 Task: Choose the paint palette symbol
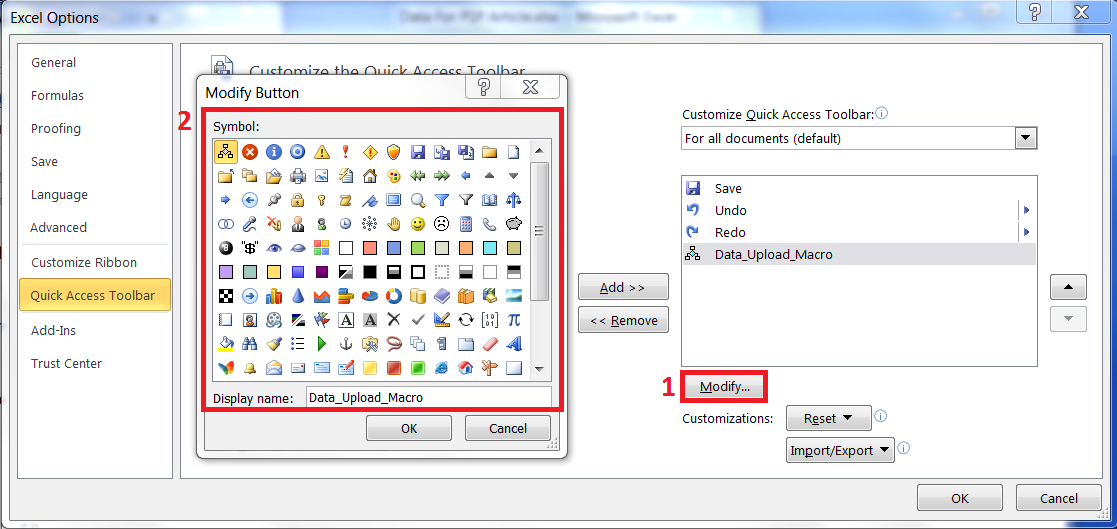pyautogui.click(x=394, y=176)
